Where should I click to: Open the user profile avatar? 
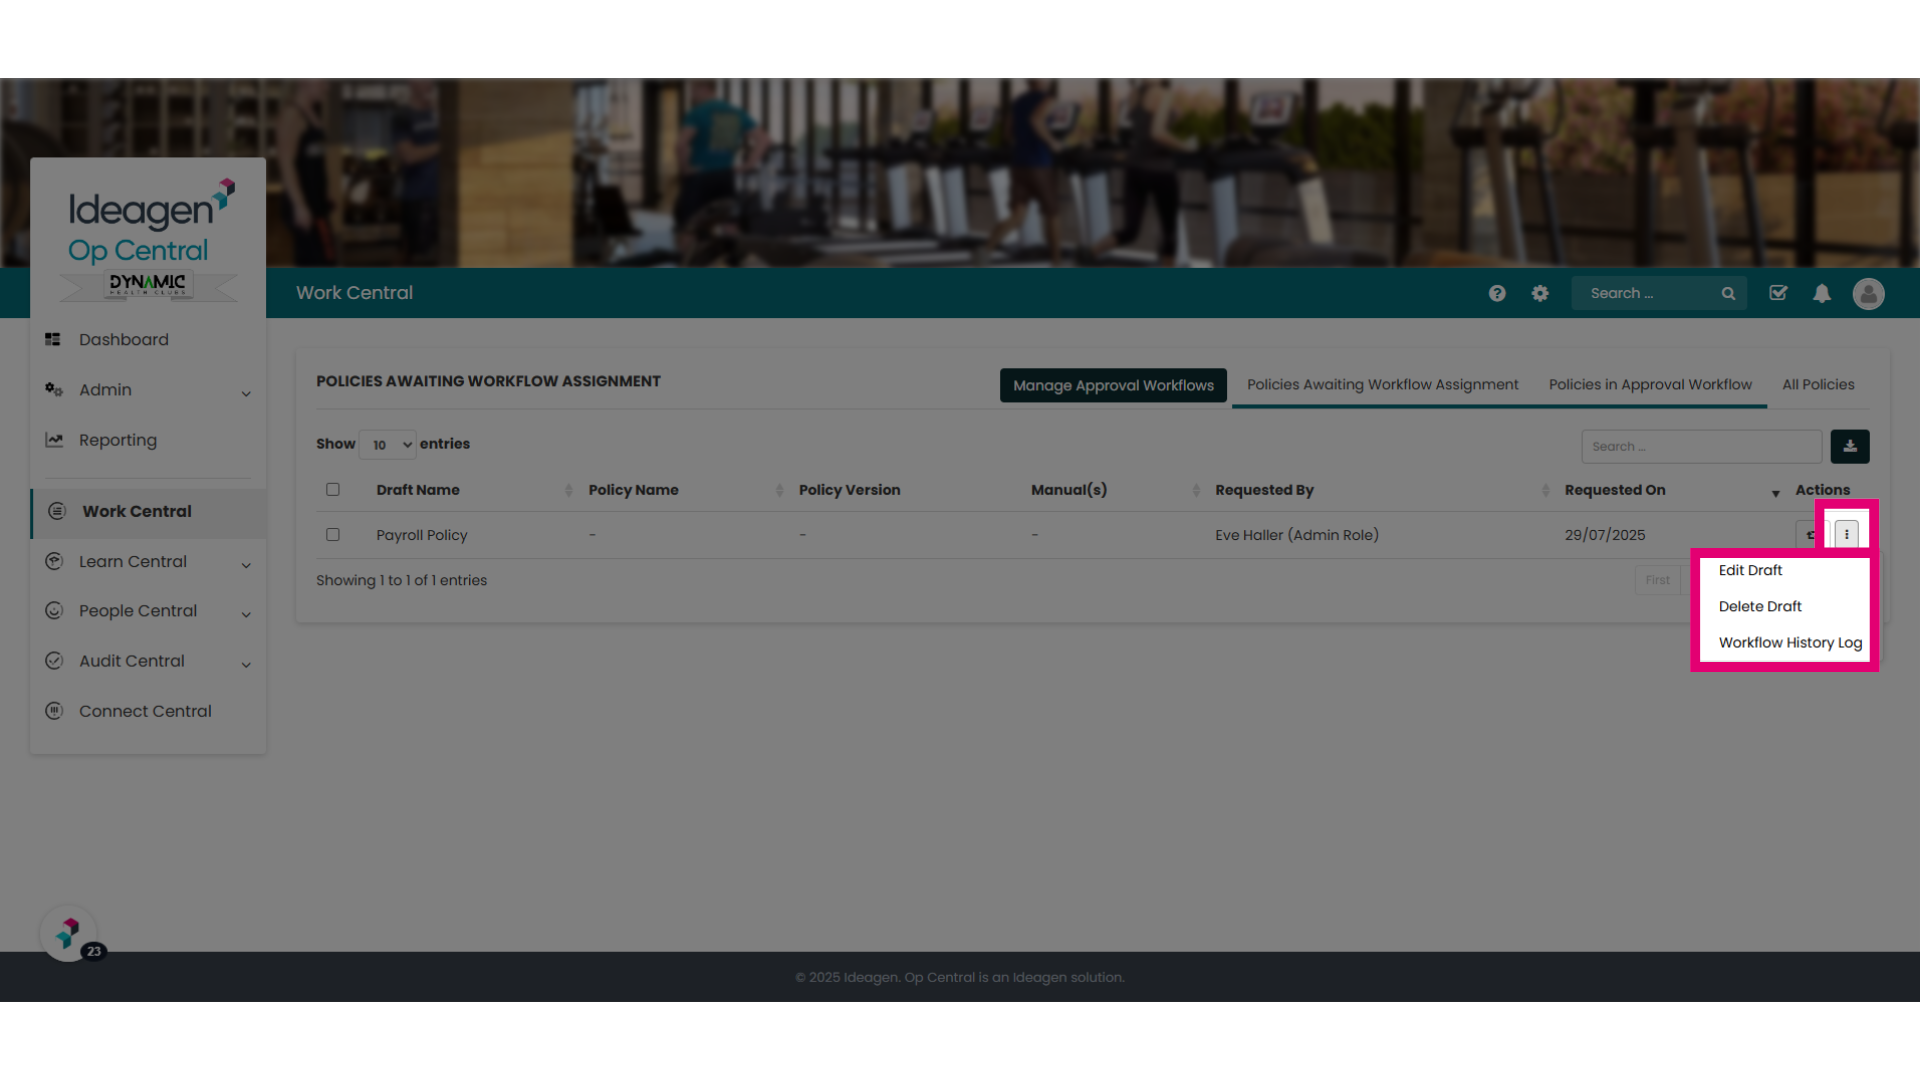1868,293
